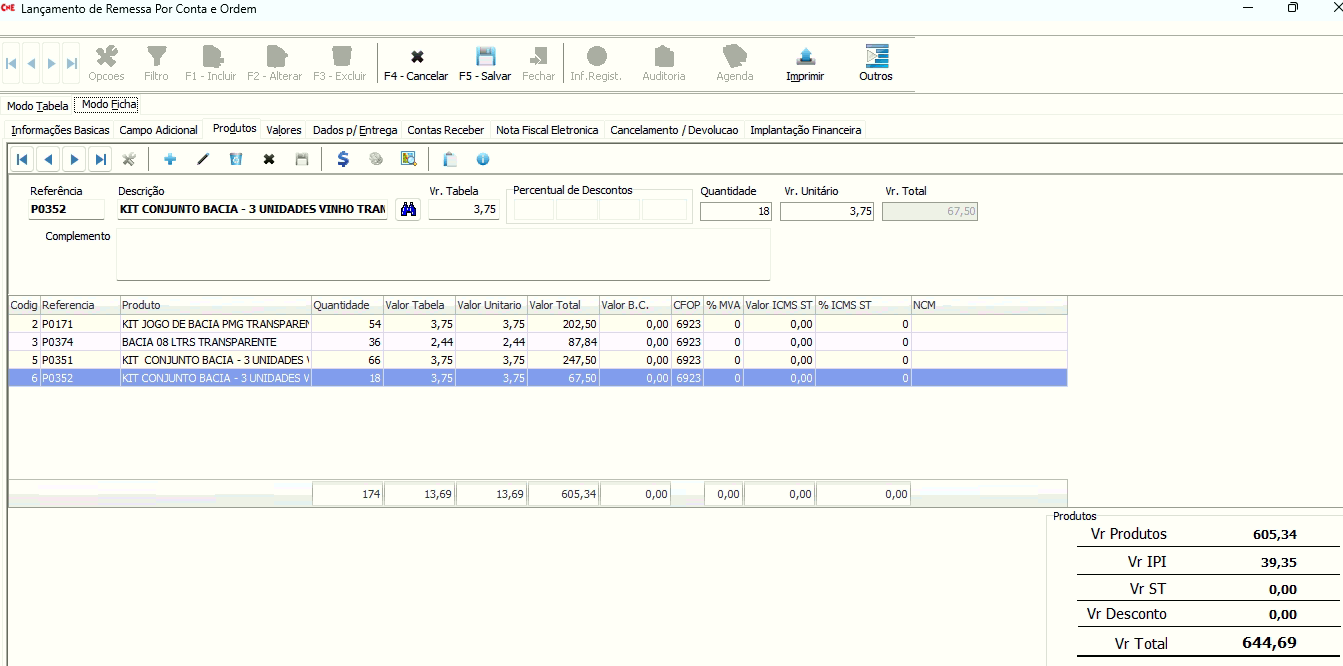Go to last product record arrow
Viewport: 1343px width, 666px height.
click(x=100, y=159)
